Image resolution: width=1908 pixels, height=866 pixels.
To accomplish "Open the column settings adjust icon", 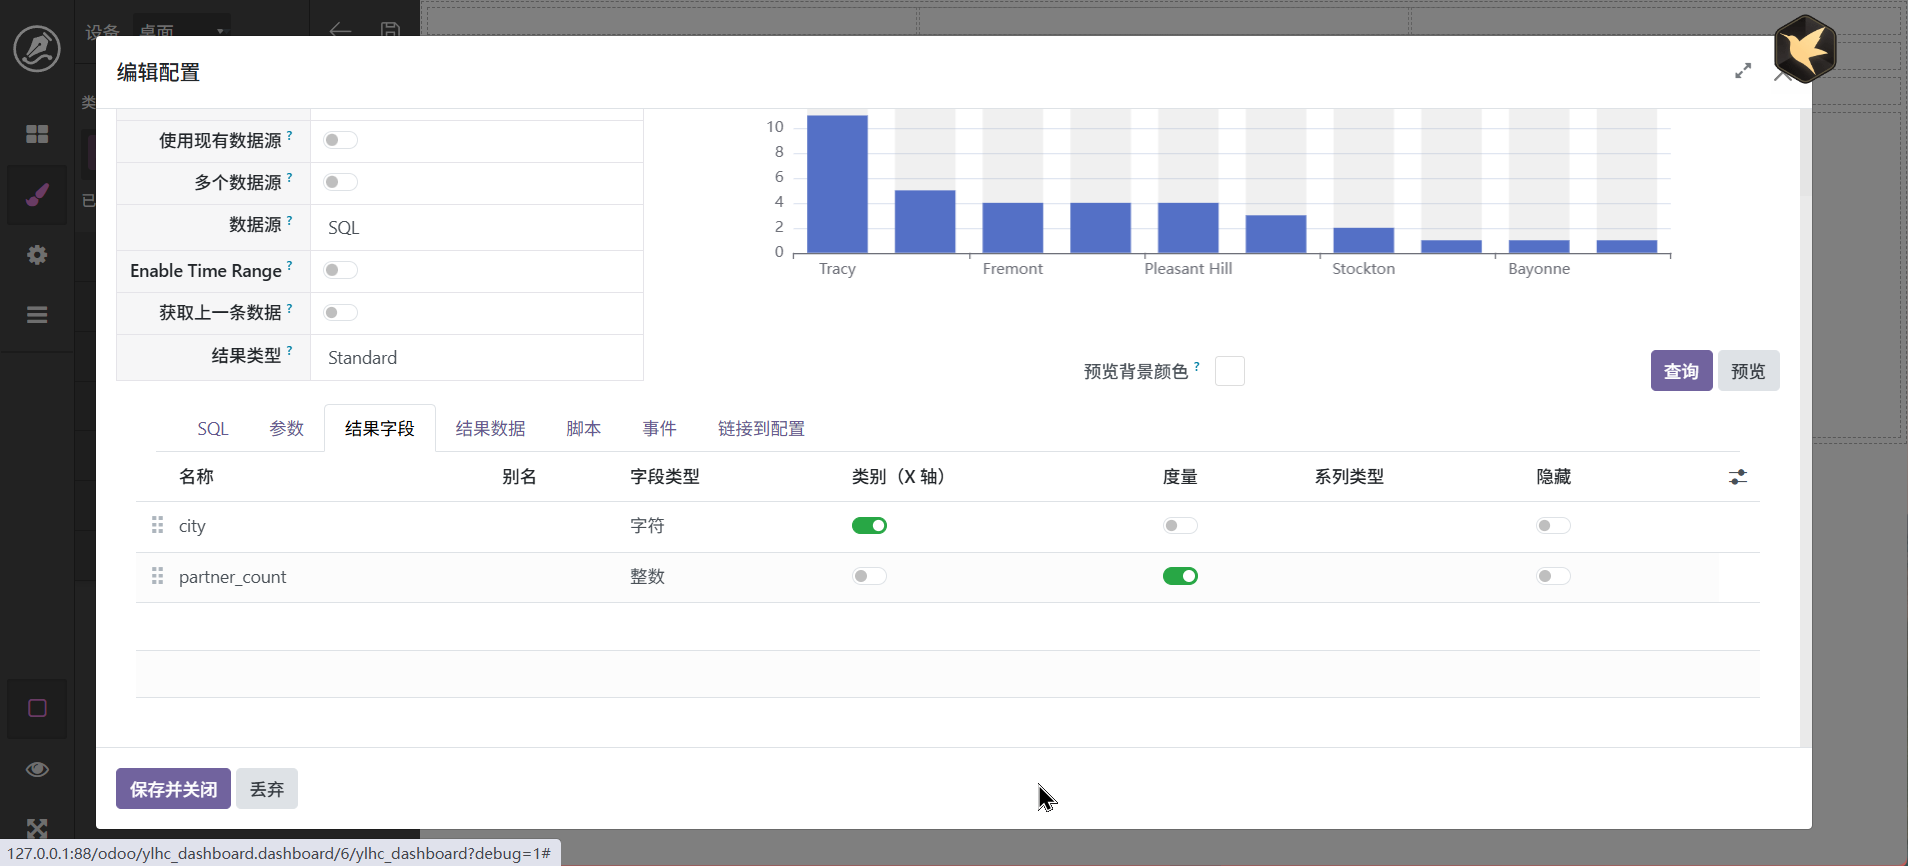I will pos(1738,477).
